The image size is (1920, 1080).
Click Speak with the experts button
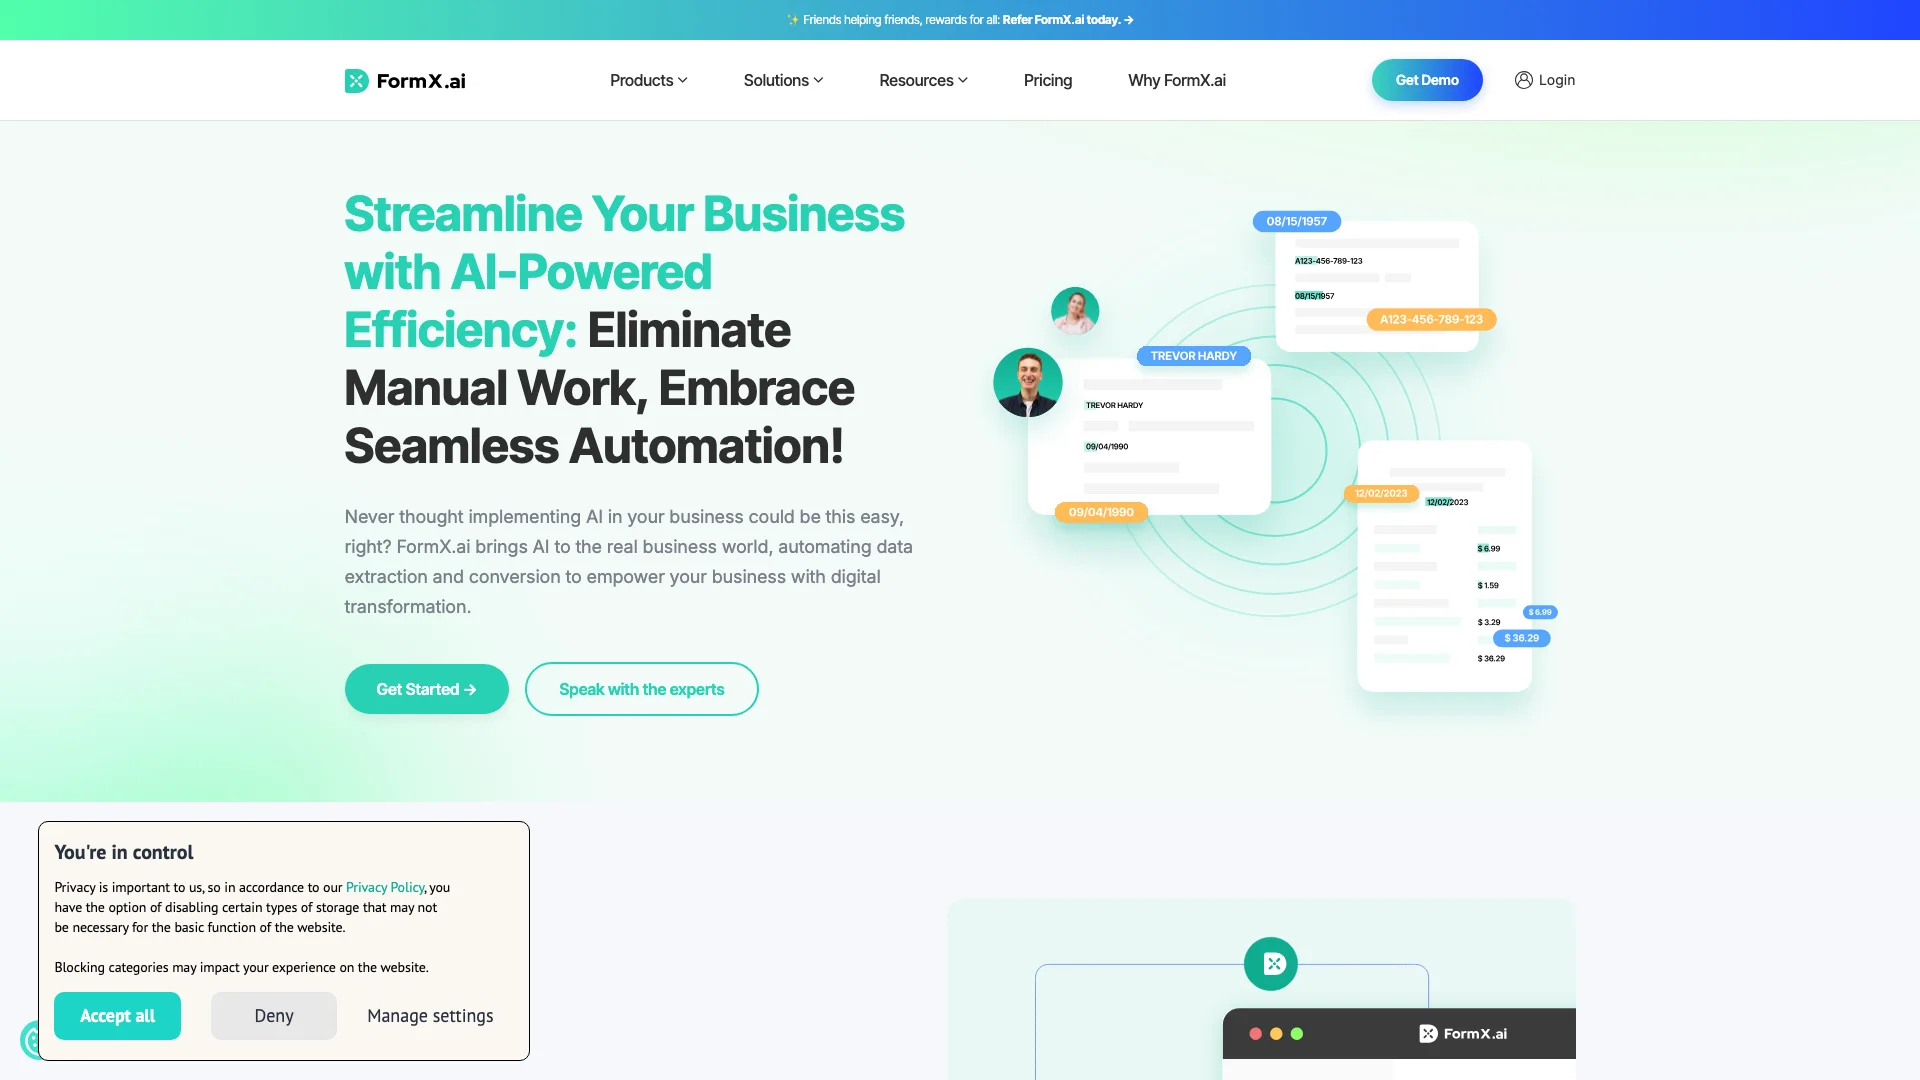pos(641,688)
